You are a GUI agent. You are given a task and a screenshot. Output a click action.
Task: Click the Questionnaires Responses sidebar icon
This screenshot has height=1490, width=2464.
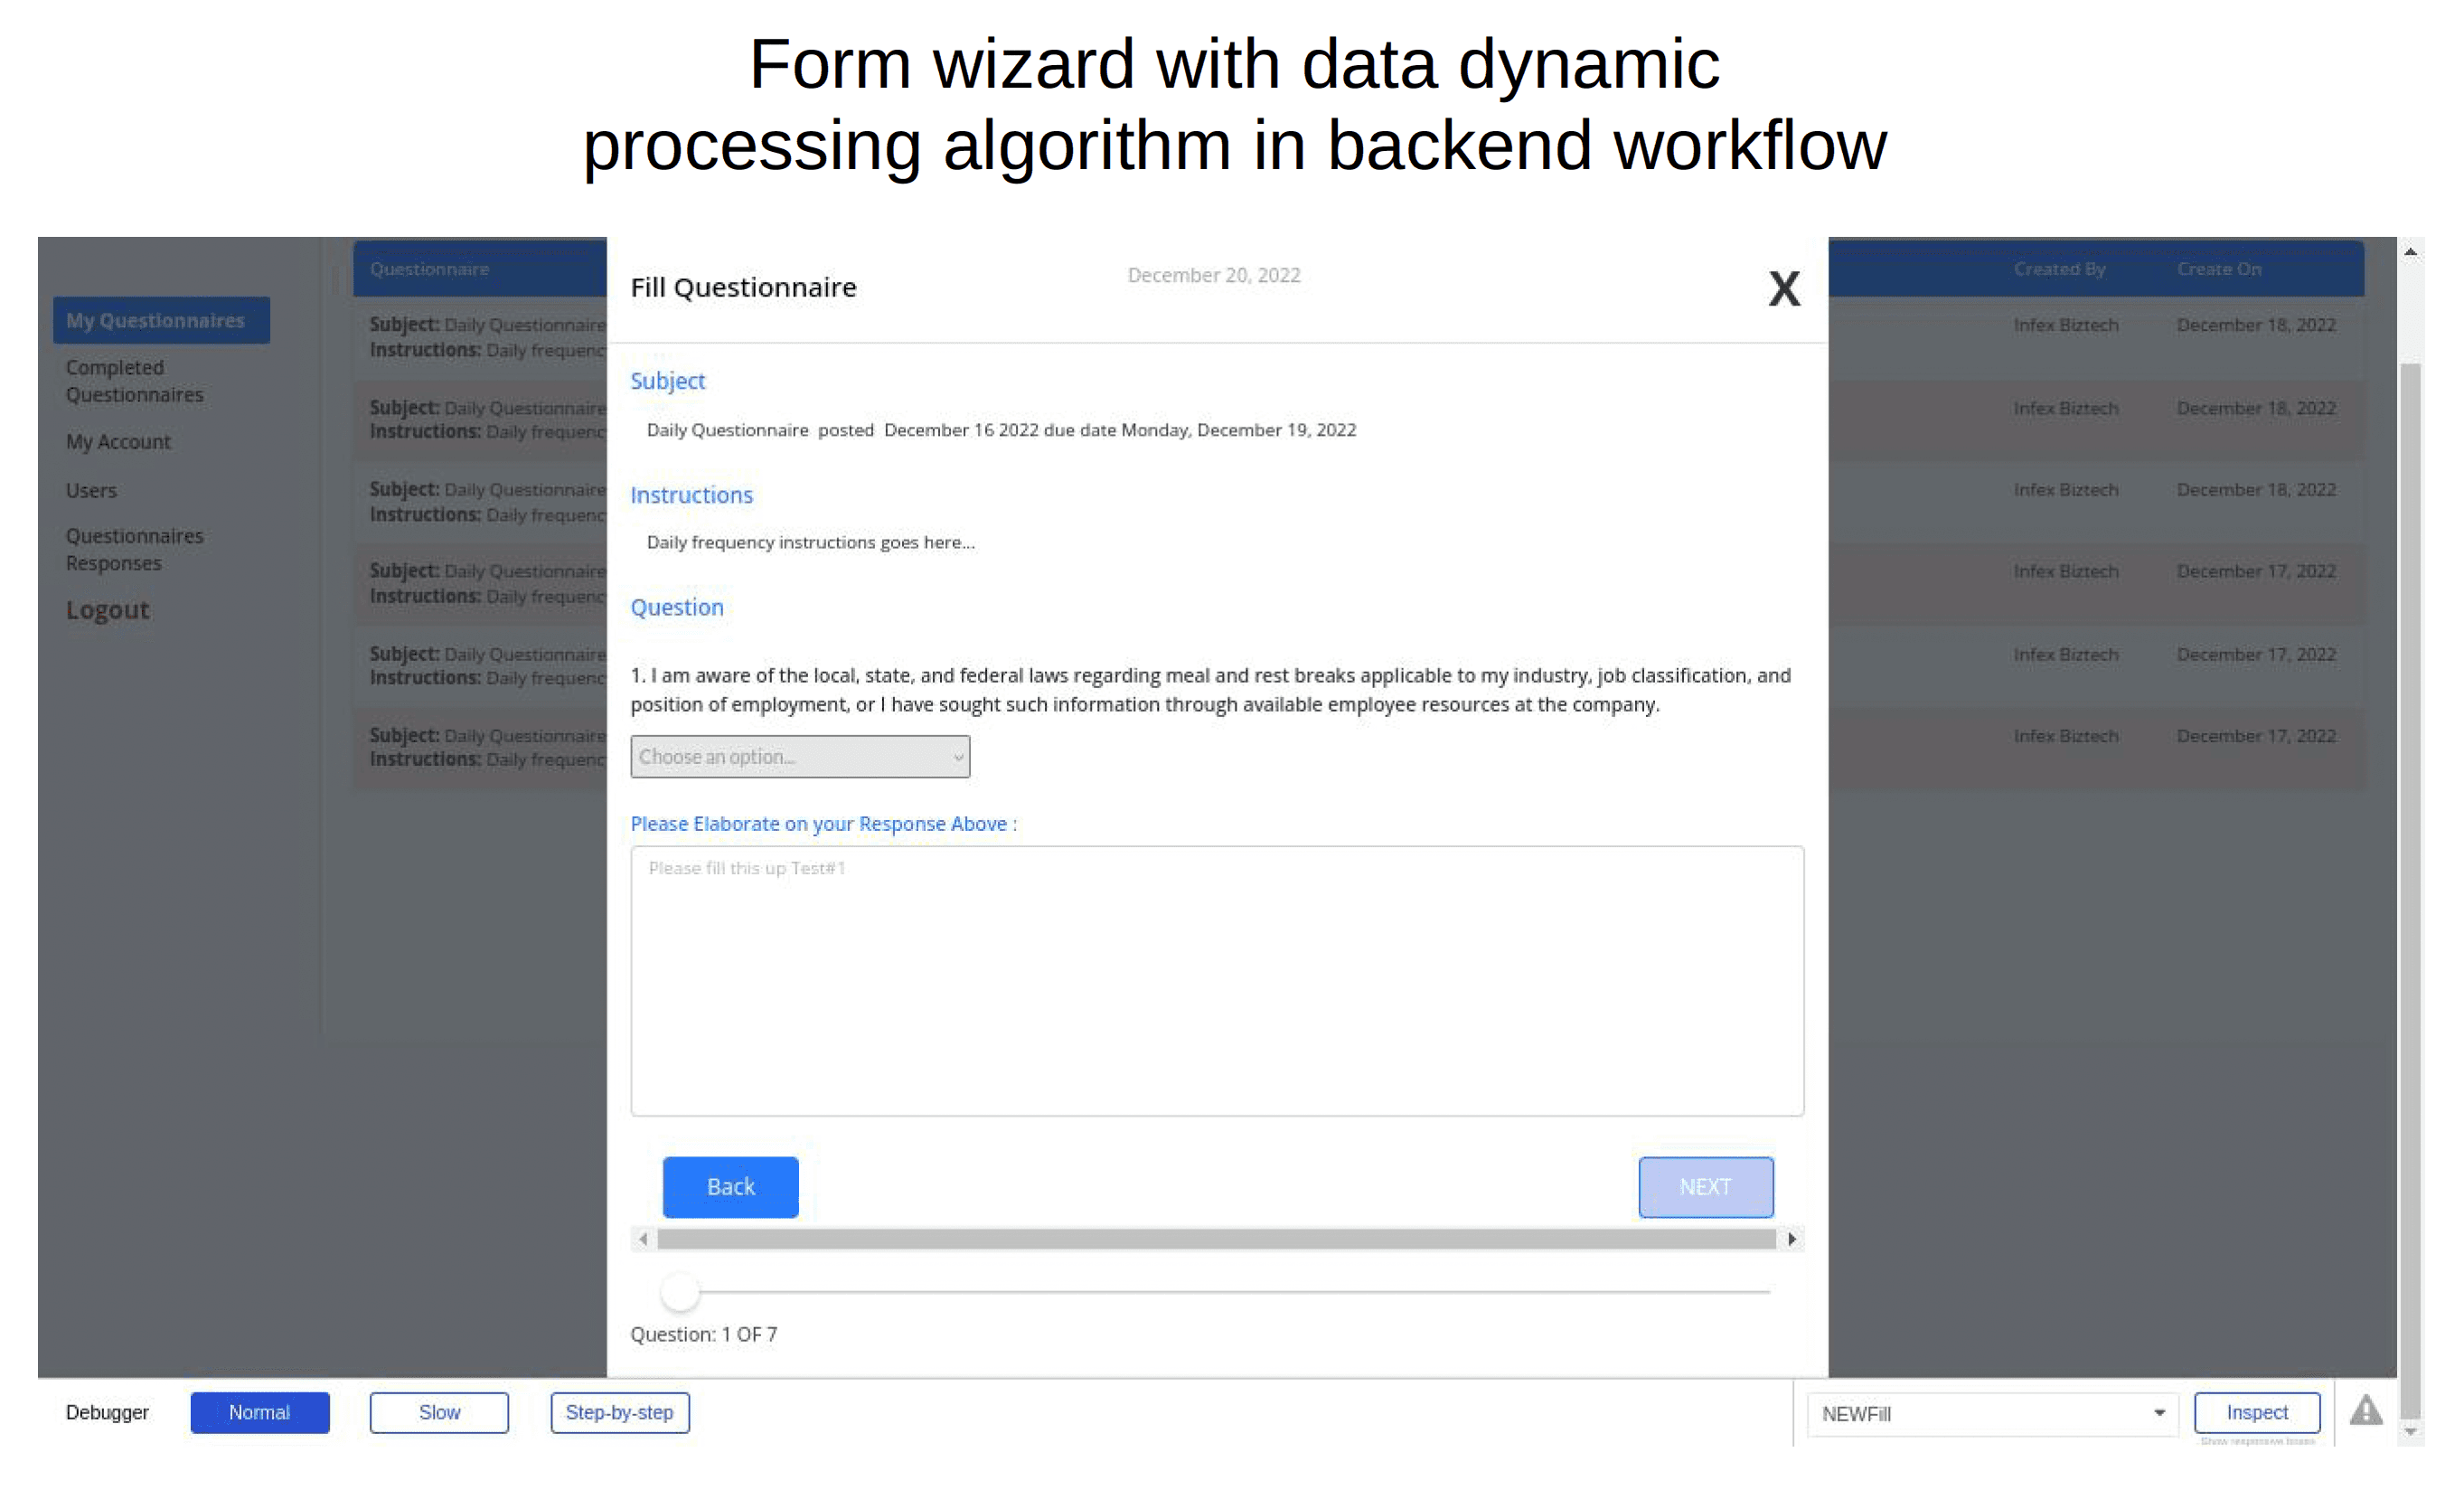tap(134, 548)
